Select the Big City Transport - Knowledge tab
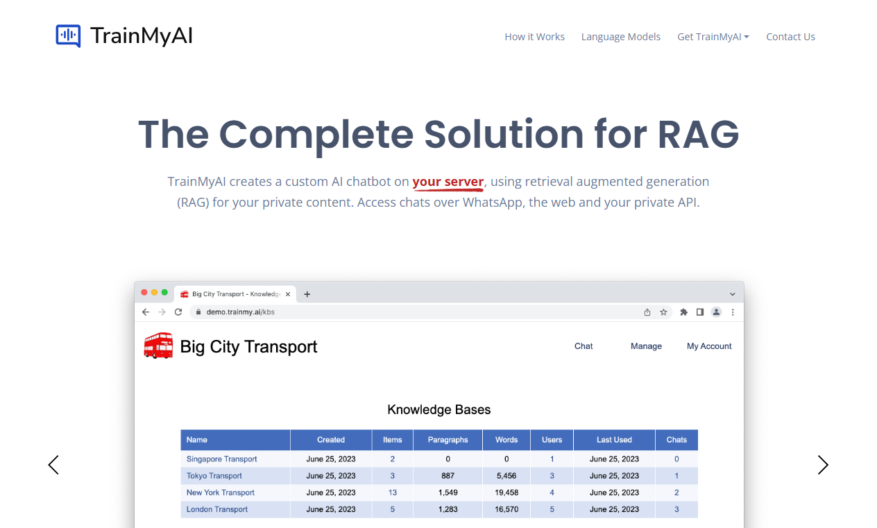 pyautogui.click(x=235, y=294)
